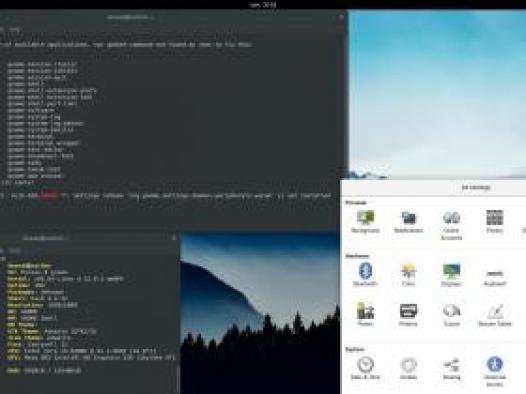Open Universal Access settings
Screen dimensions: 526x394
pos(495,371)
